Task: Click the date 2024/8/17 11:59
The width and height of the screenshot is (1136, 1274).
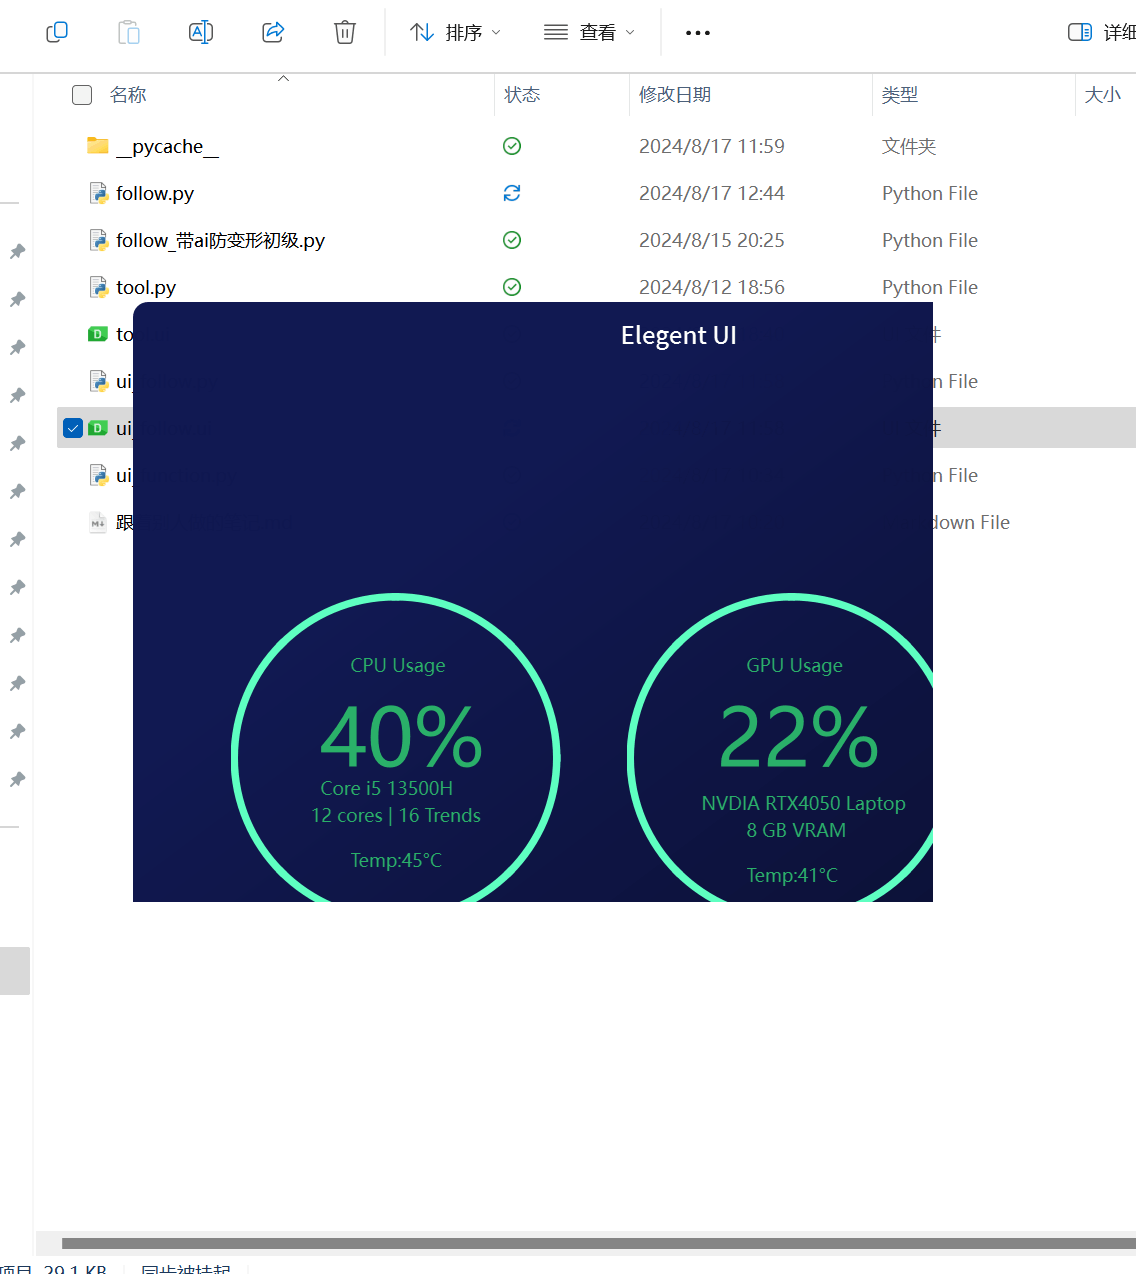Action: pos(712,147)
